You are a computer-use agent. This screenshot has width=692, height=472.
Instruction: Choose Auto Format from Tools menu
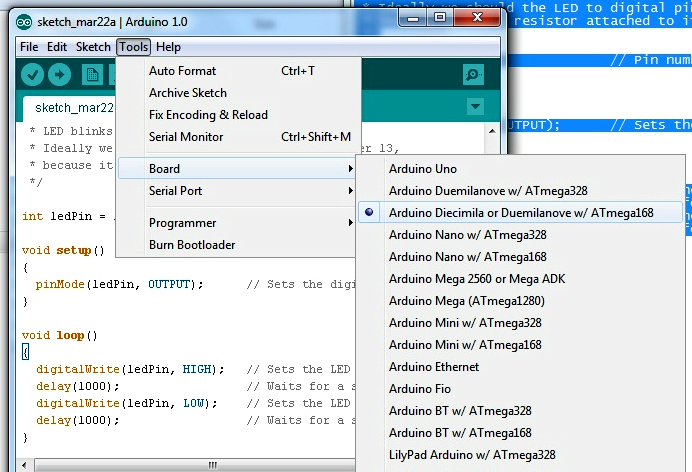pos(237,71)
